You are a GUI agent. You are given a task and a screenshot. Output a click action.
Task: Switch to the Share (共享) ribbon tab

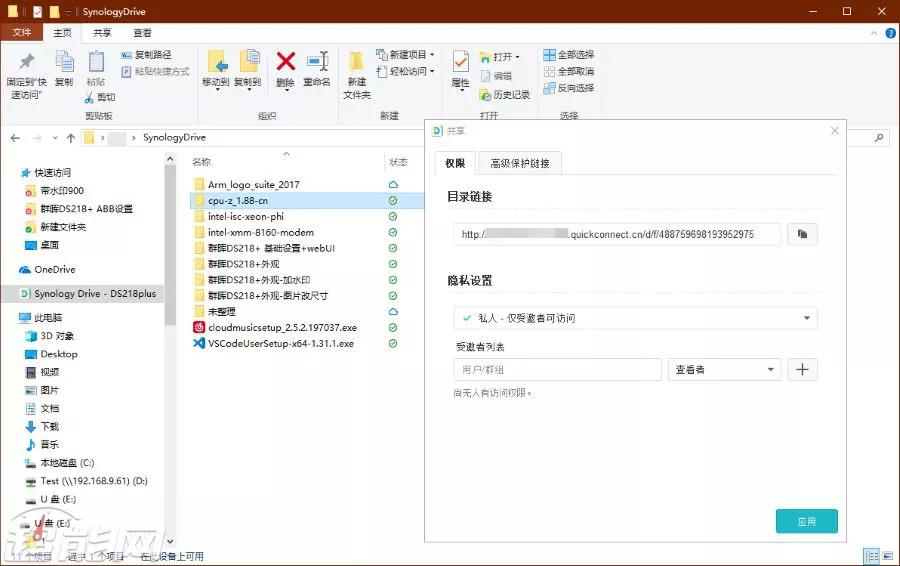(102, 33)
